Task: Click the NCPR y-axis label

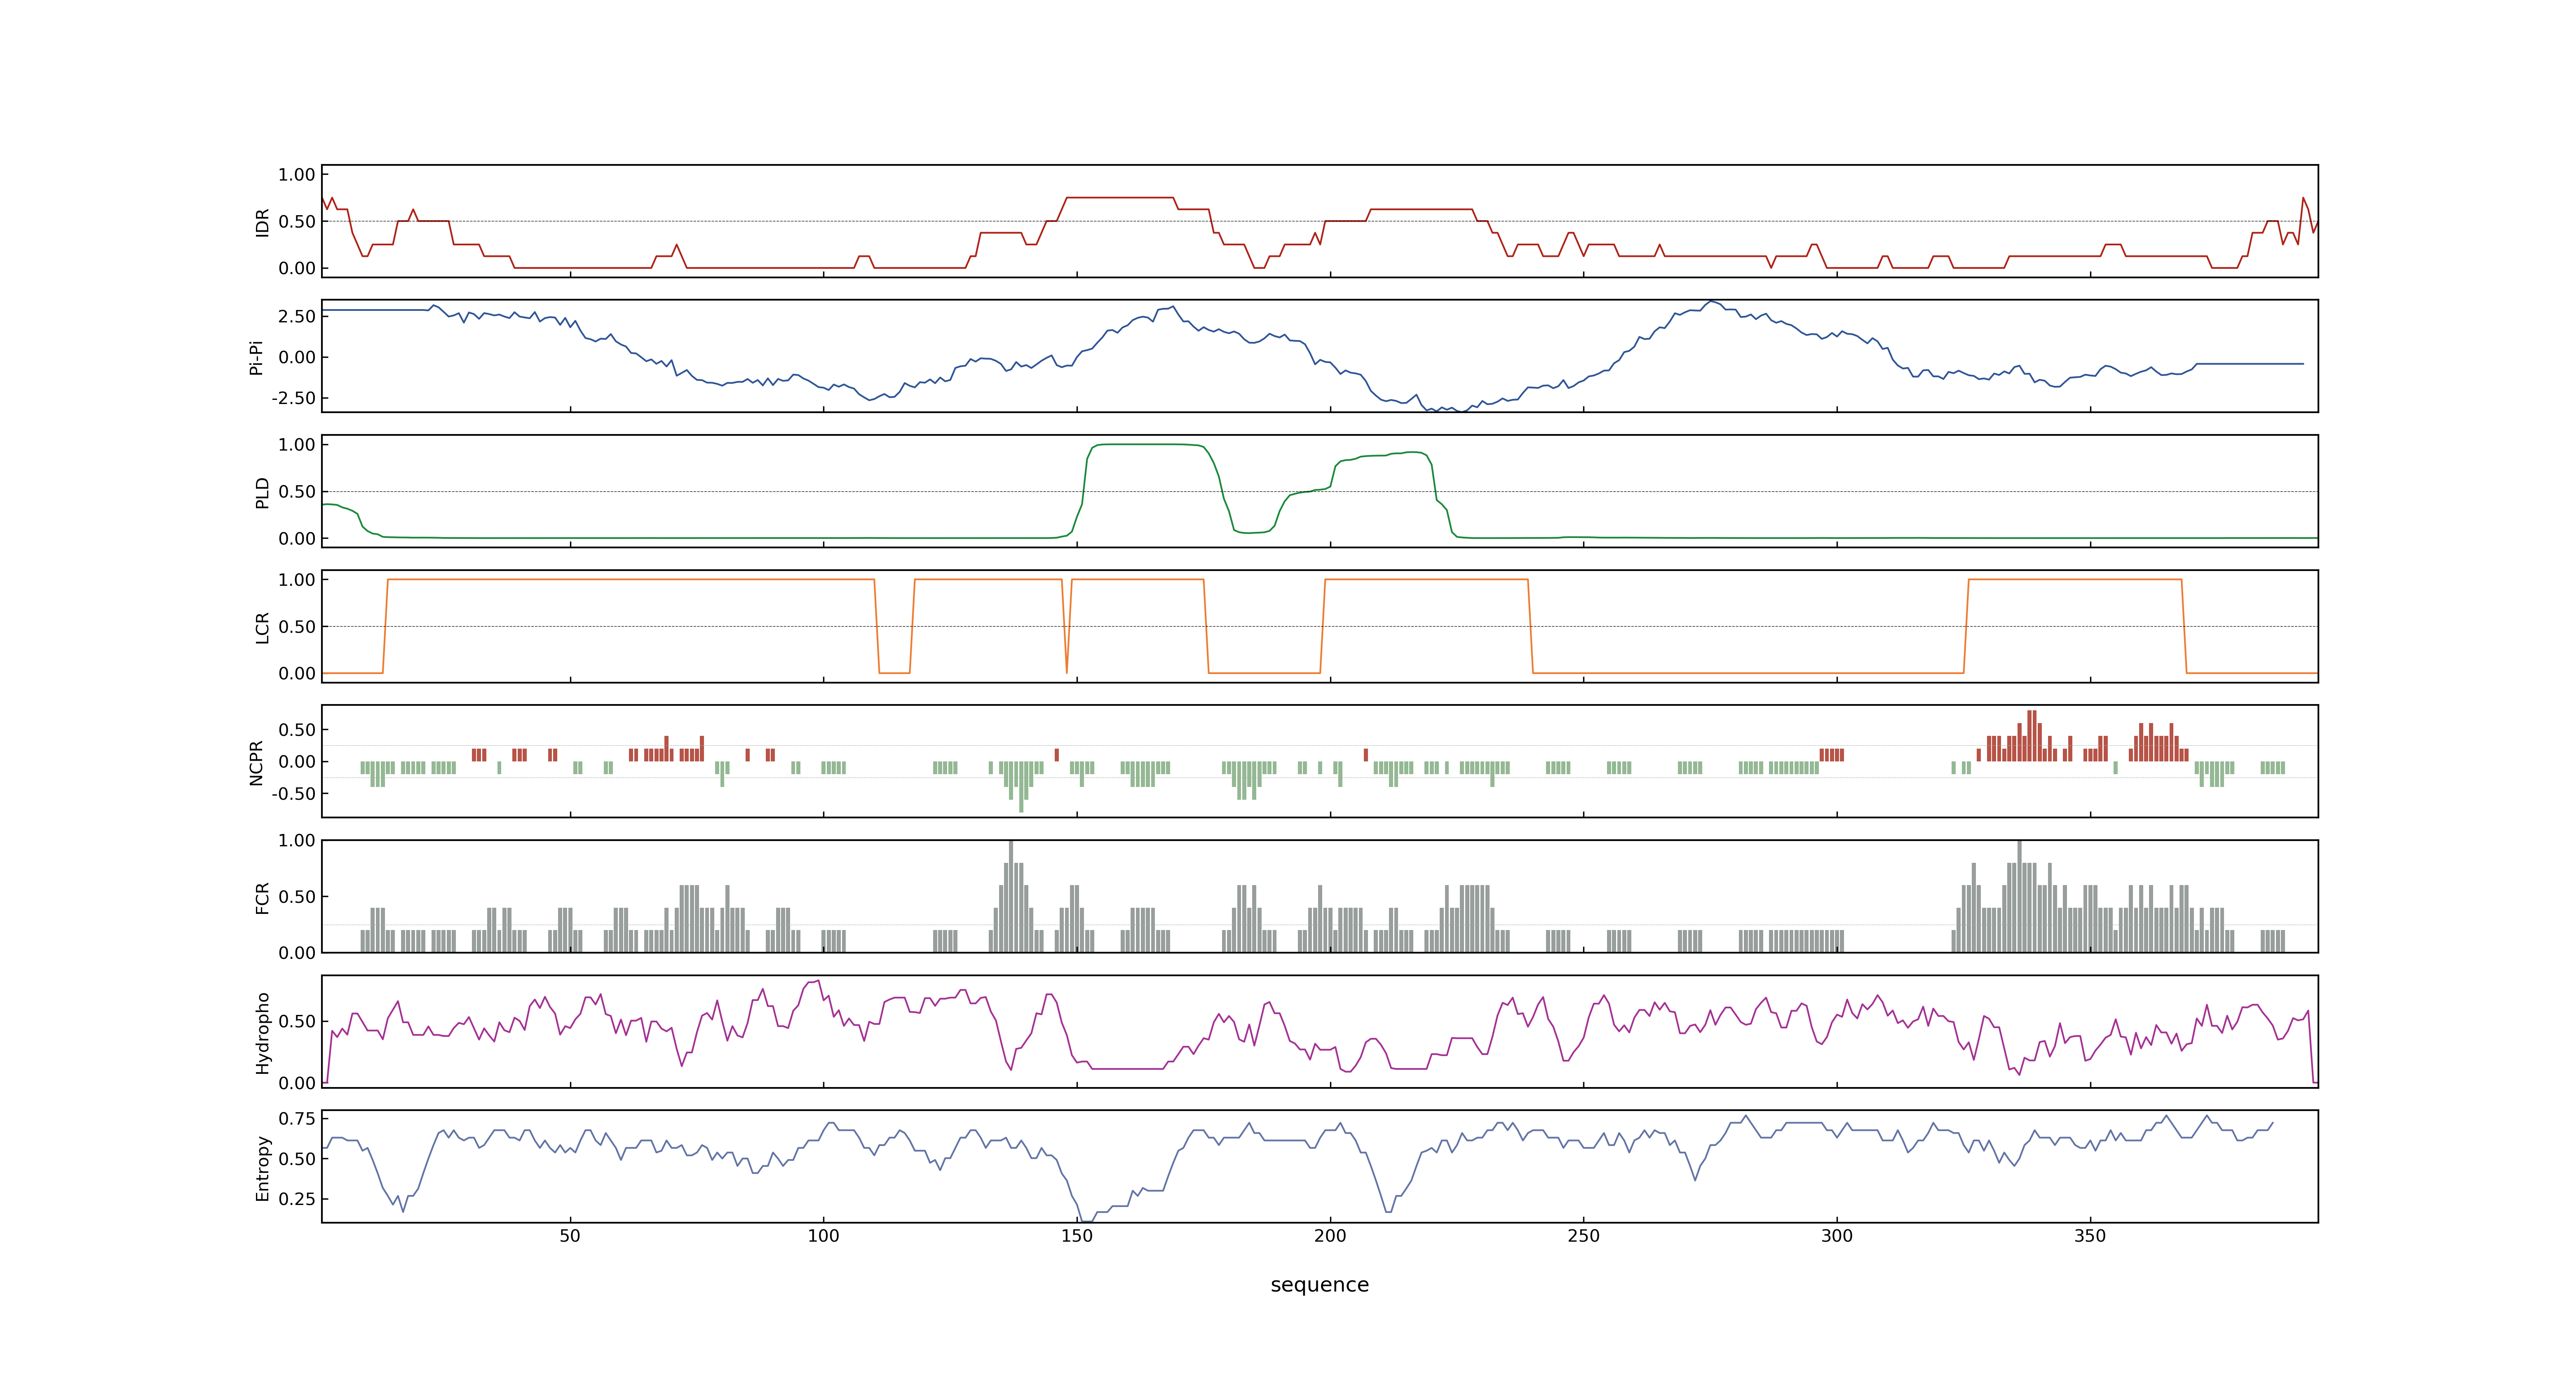Action: (256, 763)
